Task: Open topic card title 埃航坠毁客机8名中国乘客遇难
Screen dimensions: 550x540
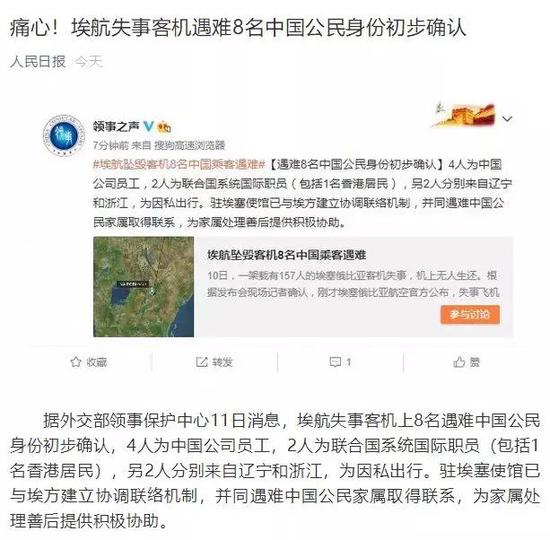Action: pyautogui.click(x=287, y=255)
